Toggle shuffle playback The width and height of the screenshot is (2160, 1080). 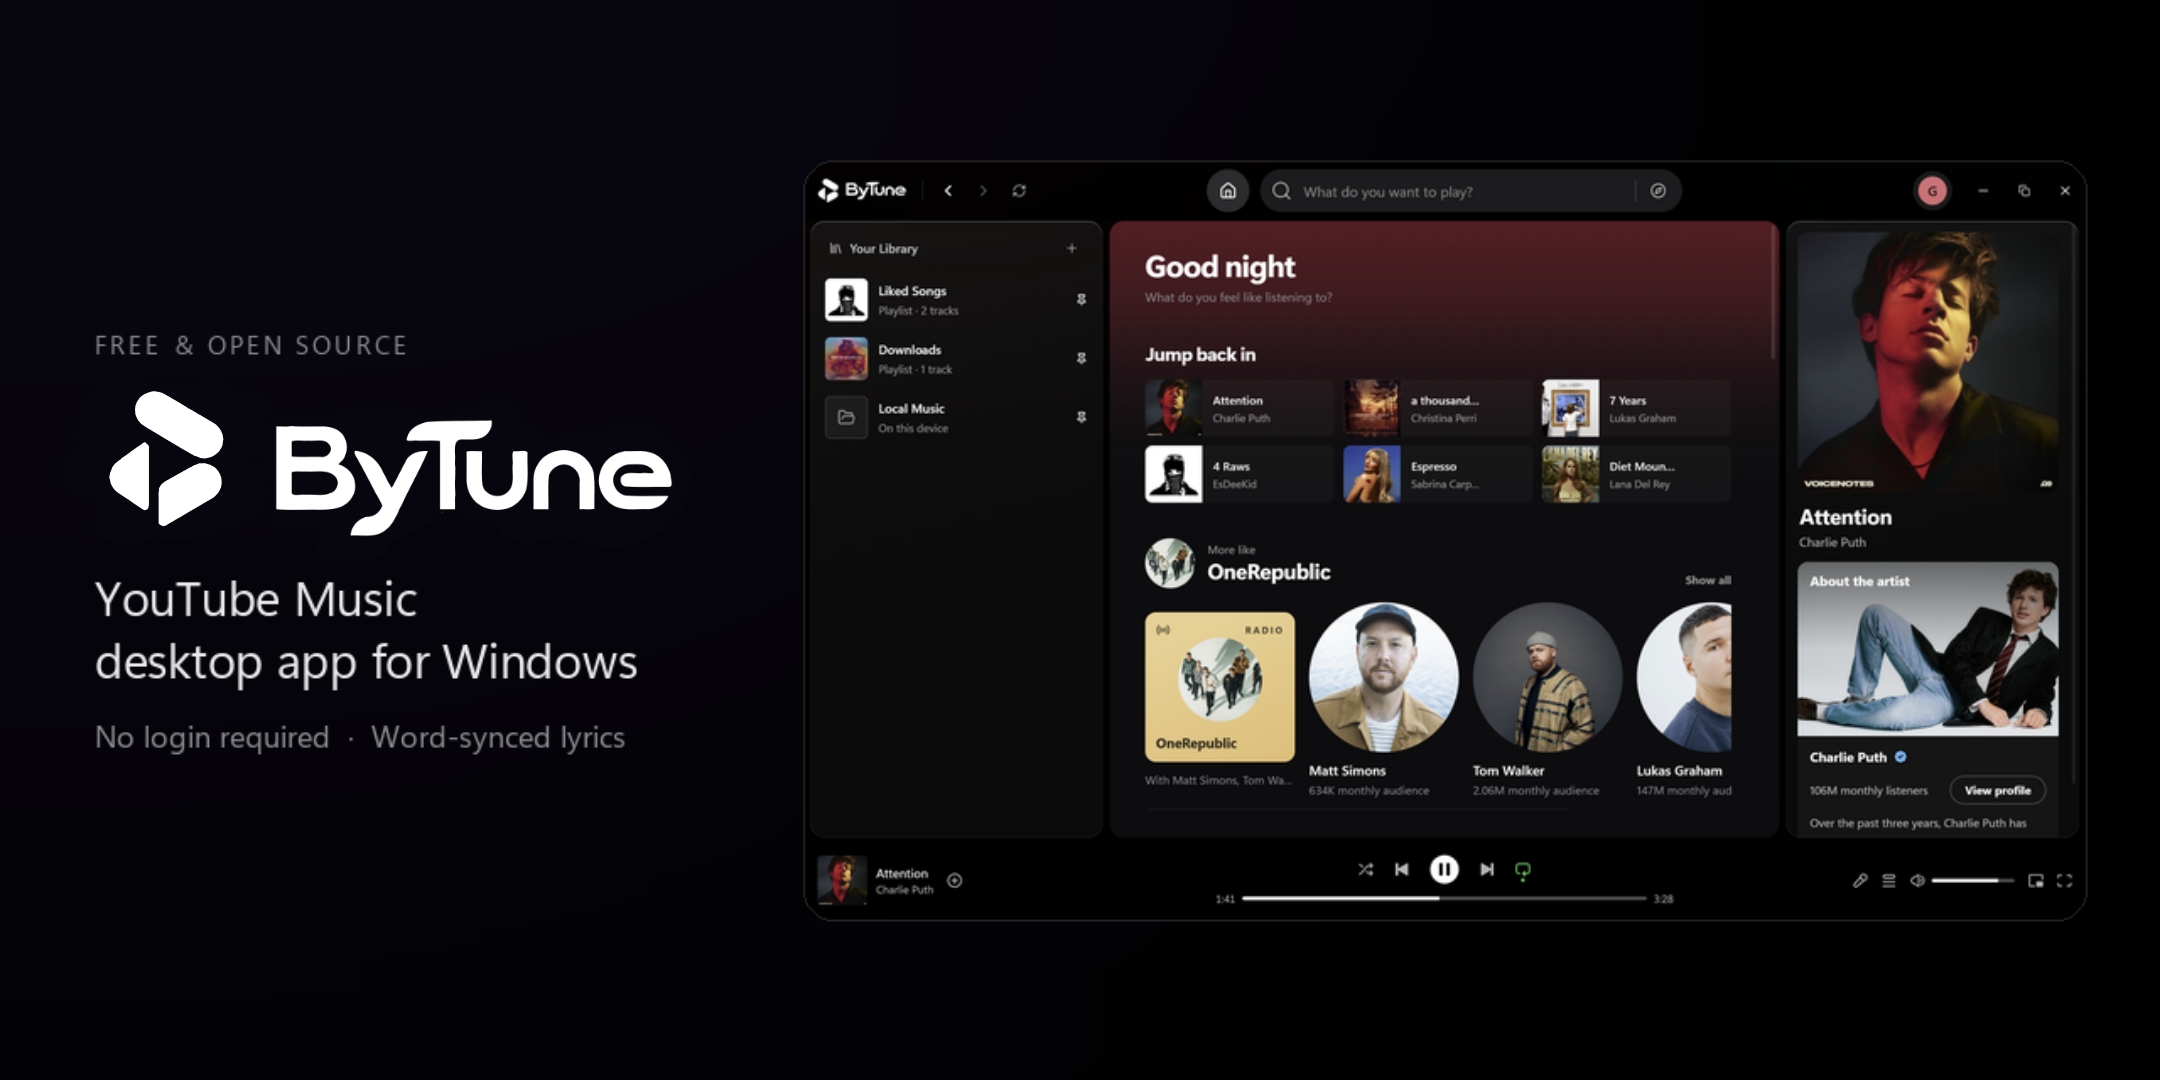[x=1366, y=869]
